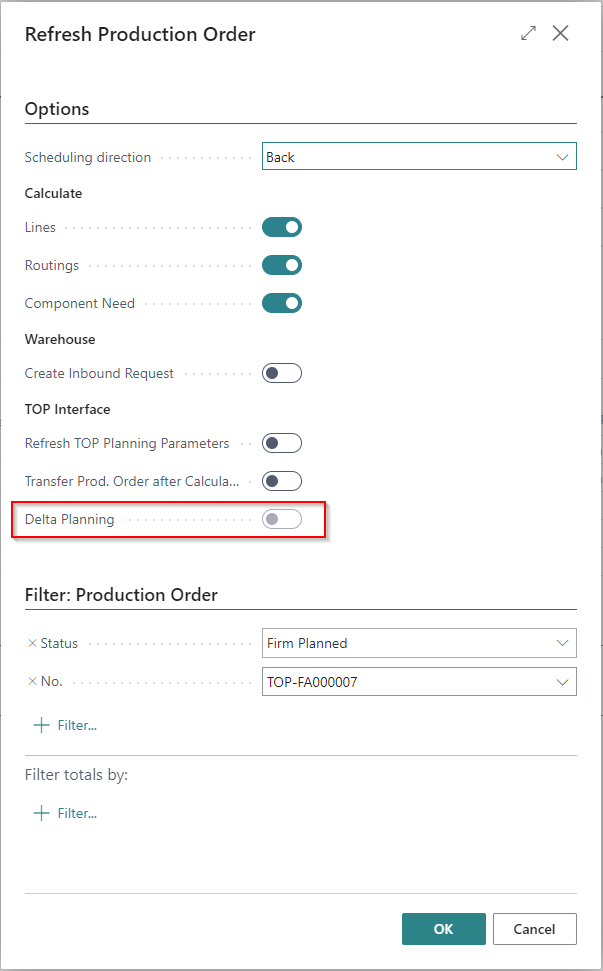The height and width of the screenshot is (971, 603).
Task: Open the Scheduling direction dropdown
Action: pos(562,157)
